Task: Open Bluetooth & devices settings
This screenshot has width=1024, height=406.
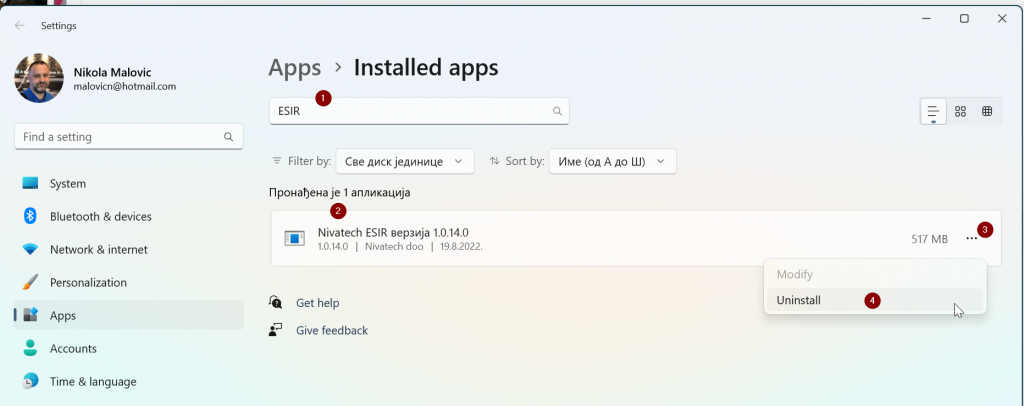Action: tap(129, 216)
